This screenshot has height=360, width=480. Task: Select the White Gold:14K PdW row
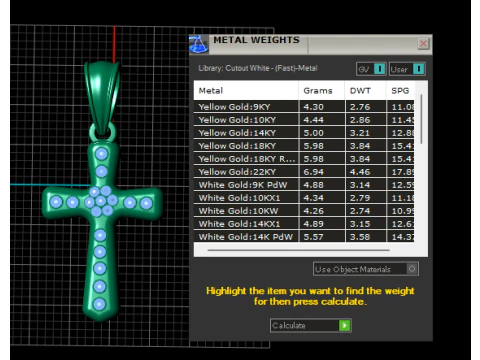tap(304, 237)
